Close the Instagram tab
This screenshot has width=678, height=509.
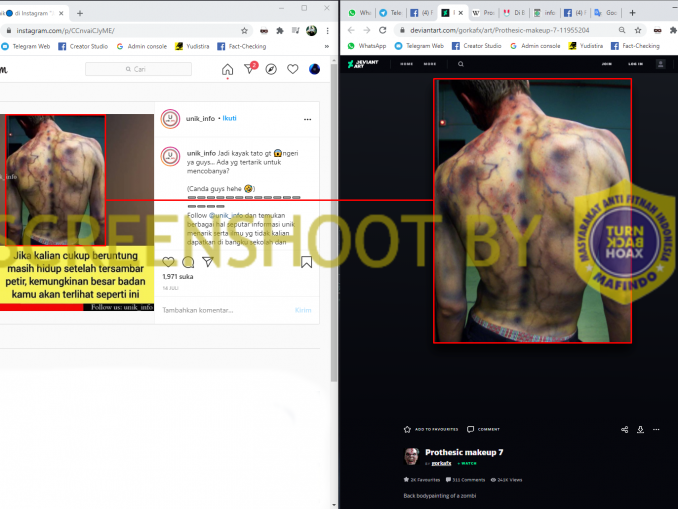click(x=61, y=13)
